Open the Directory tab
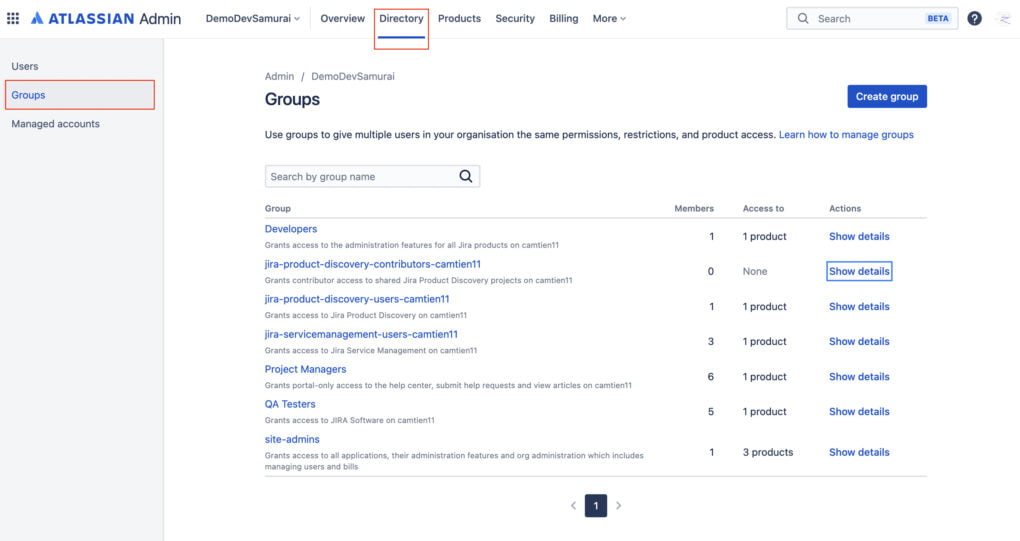The image size is (1020, 541). (x=401, y=18)
